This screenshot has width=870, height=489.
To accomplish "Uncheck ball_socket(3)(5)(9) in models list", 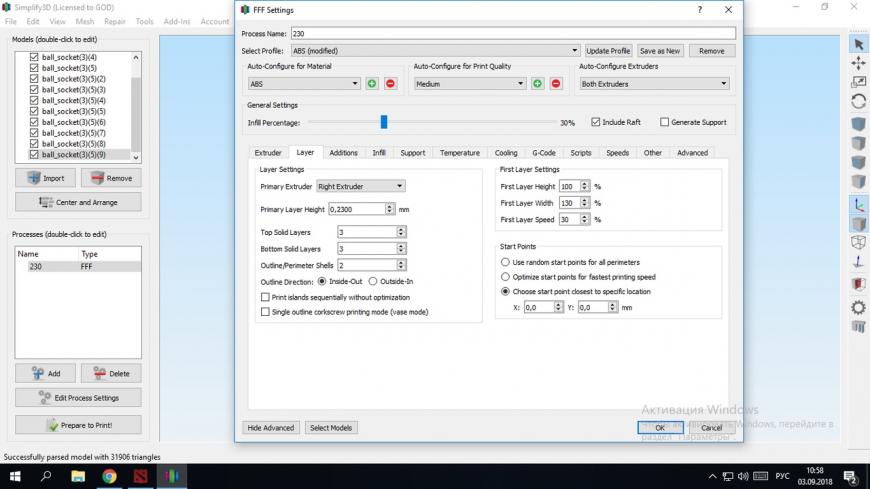I will click(x=34, y=154).
